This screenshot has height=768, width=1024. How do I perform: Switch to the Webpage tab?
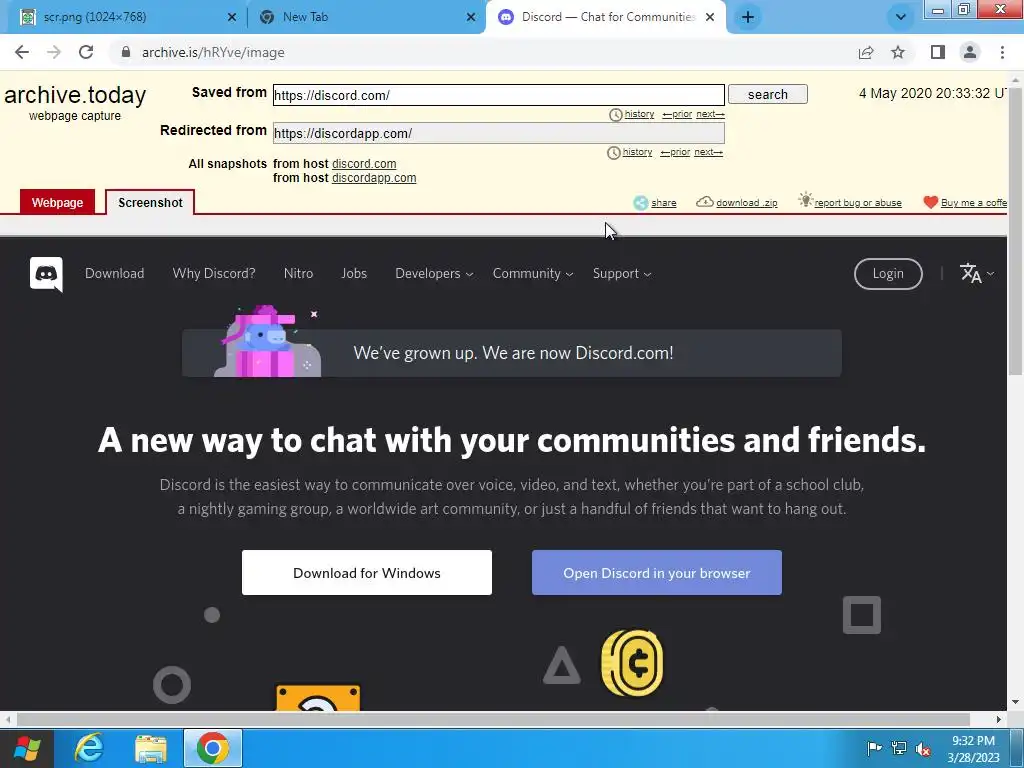57,202
